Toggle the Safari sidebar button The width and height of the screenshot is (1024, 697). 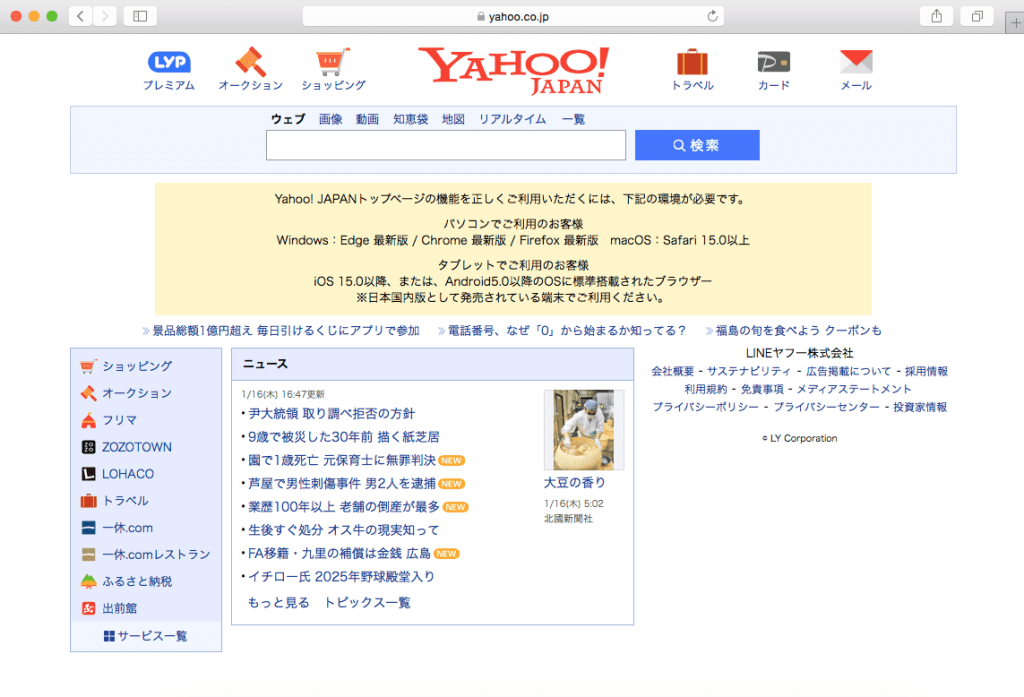pyautogui.click(x=140, y=16)
